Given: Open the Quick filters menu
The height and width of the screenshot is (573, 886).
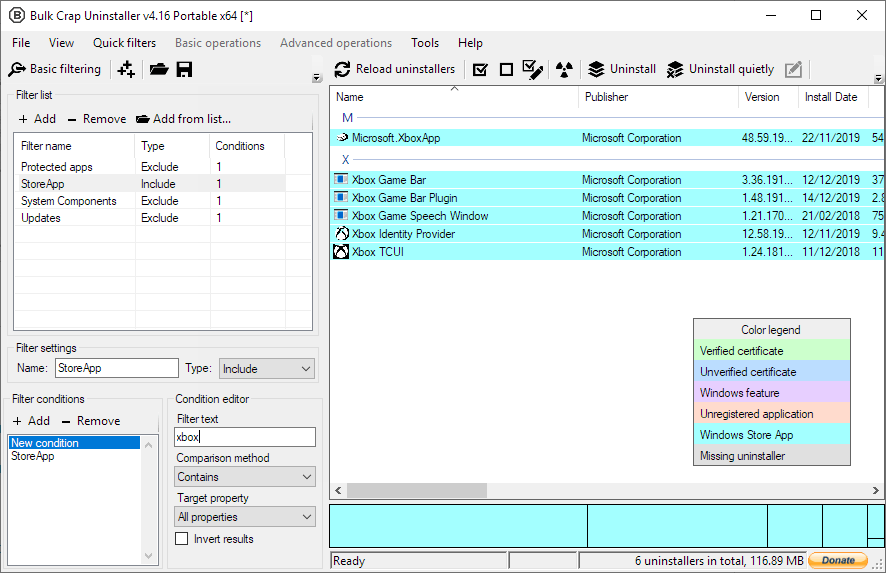Looking at the screenshot, I should 124,43.
